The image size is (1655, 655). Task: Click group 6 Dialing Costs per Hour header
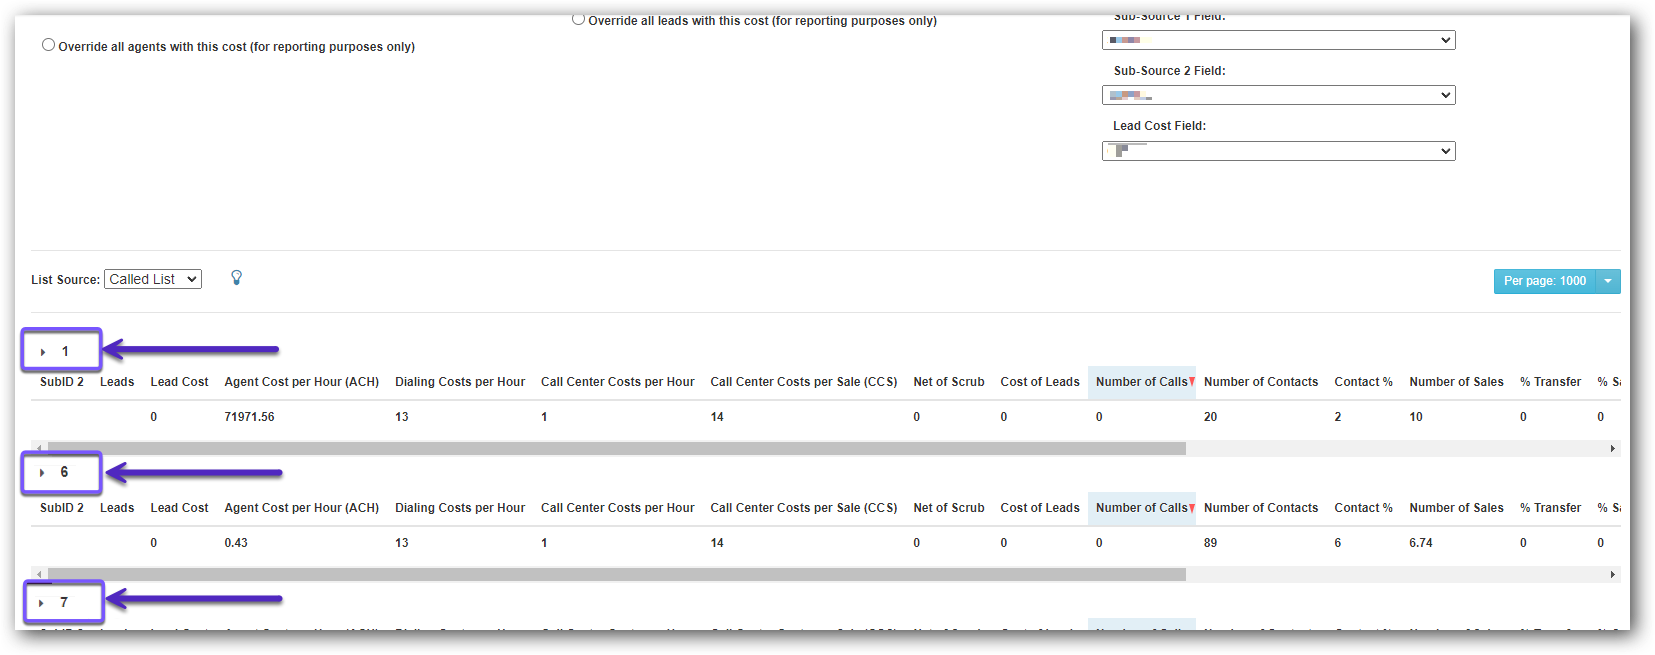coord(460,508)
